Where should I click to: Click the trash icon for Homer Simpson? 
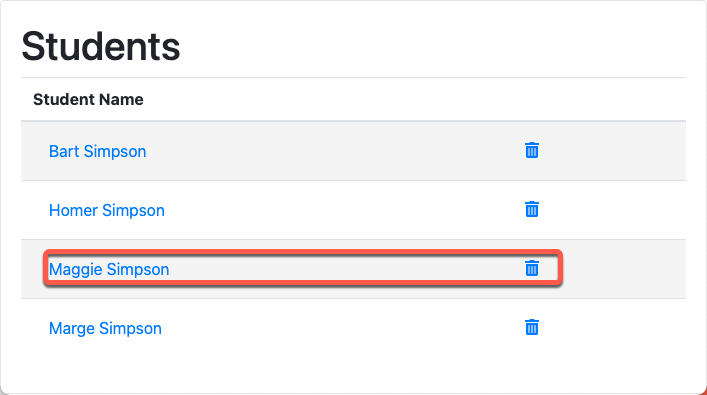pos(532,209)
